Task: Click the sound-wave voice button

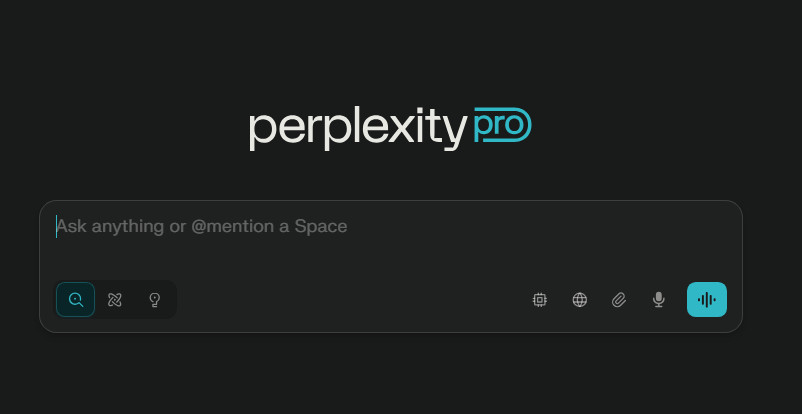Action: pos(706,299)
